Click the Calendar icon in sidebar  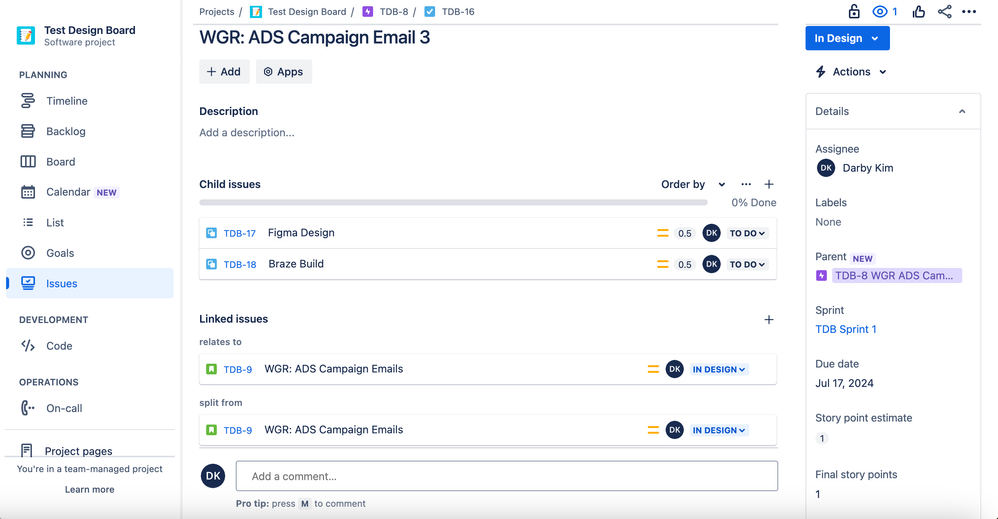point(28,192)
